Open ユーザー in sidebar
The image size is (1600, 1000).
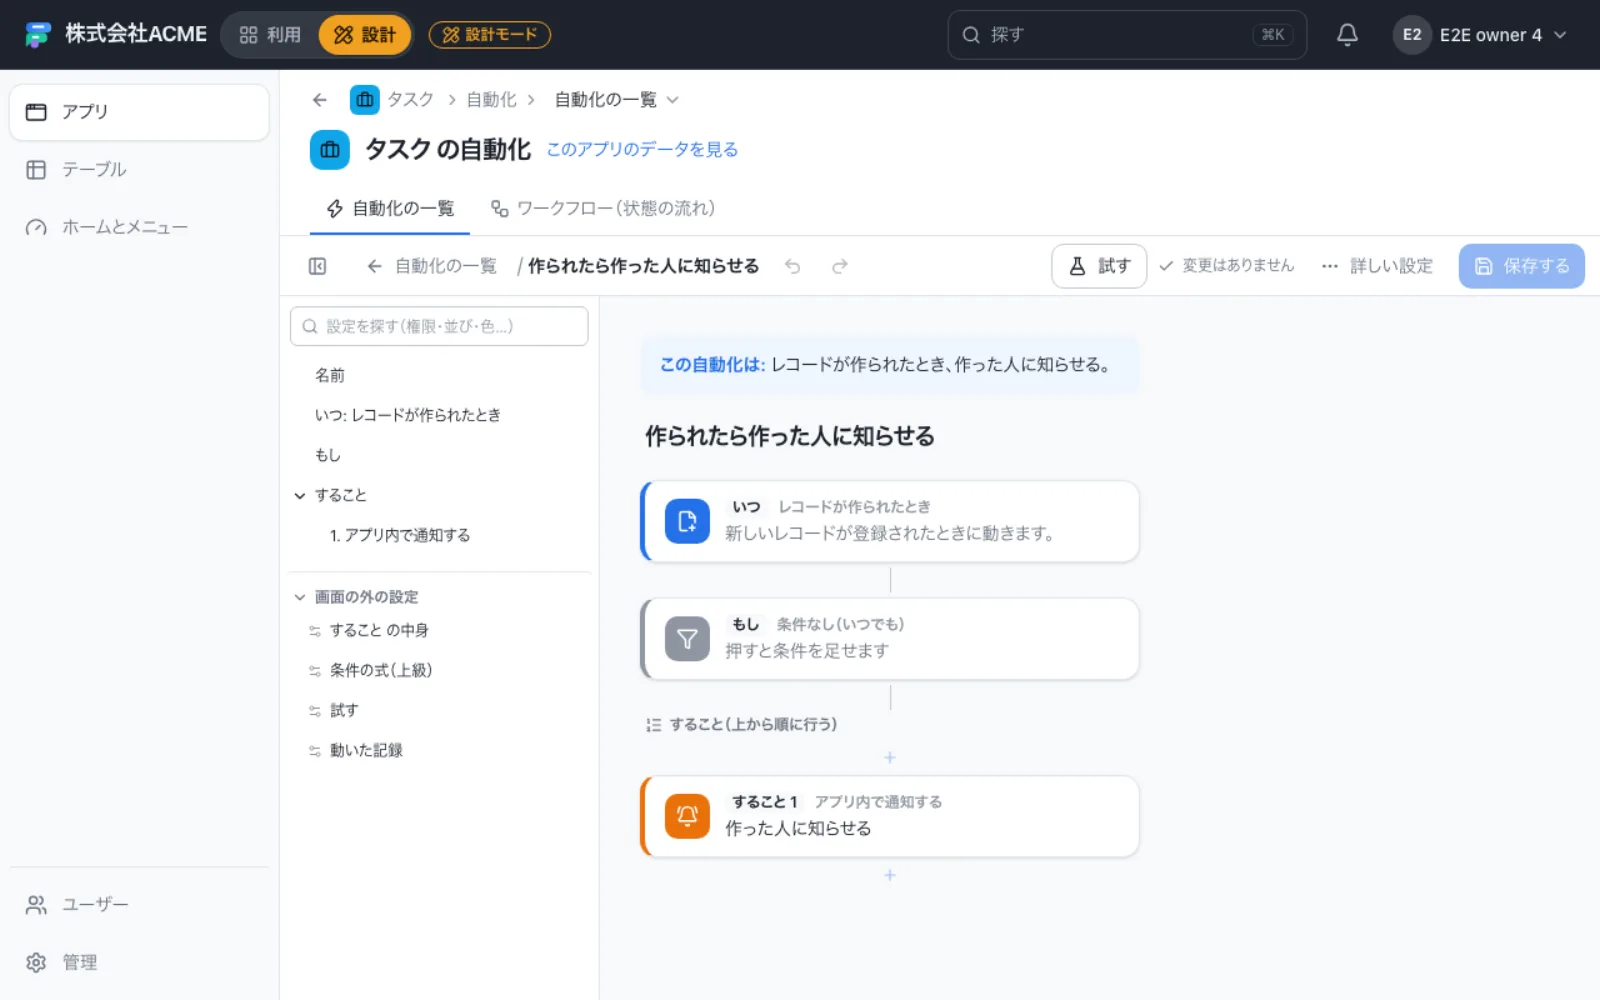click(x=139, y=904)
